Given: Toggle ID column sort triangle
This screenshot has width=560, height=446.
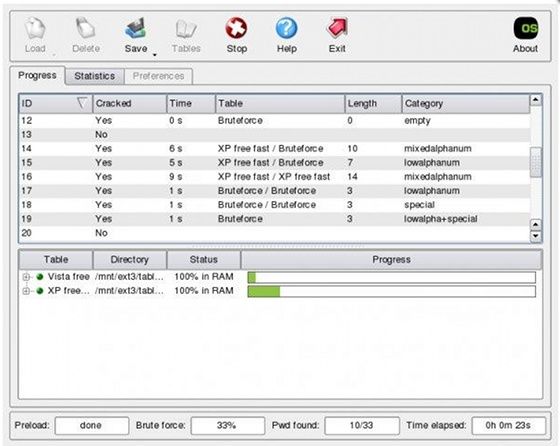Looking at the screenshot, I should click(82, 103).
